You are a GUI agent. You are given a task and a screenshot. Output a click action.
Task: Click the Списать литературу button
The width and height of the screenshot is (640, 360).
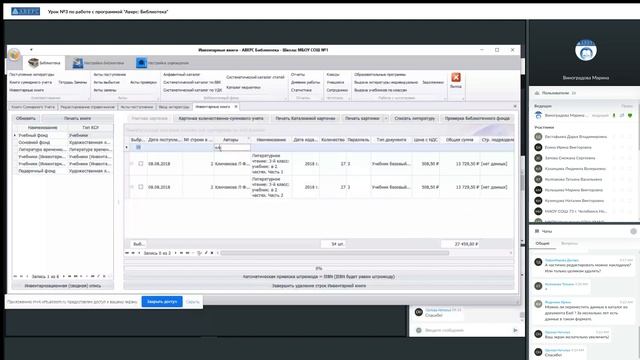click(415, 118)
